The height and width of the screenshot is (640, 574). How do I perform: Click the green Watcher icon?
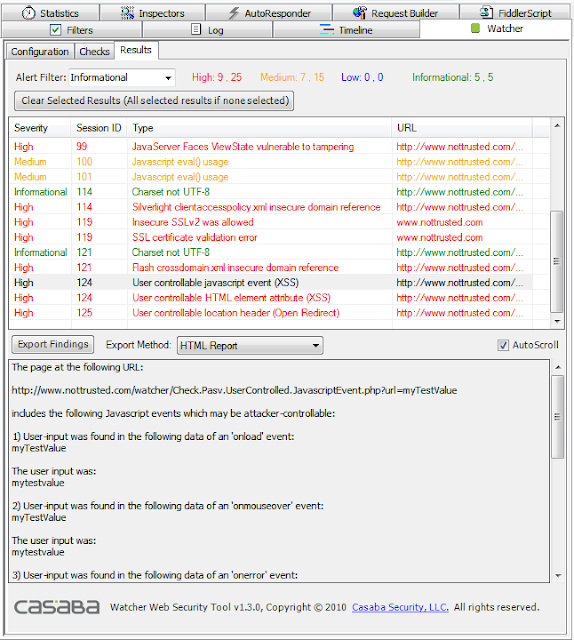pyautogui.click(x=475, y=28)
